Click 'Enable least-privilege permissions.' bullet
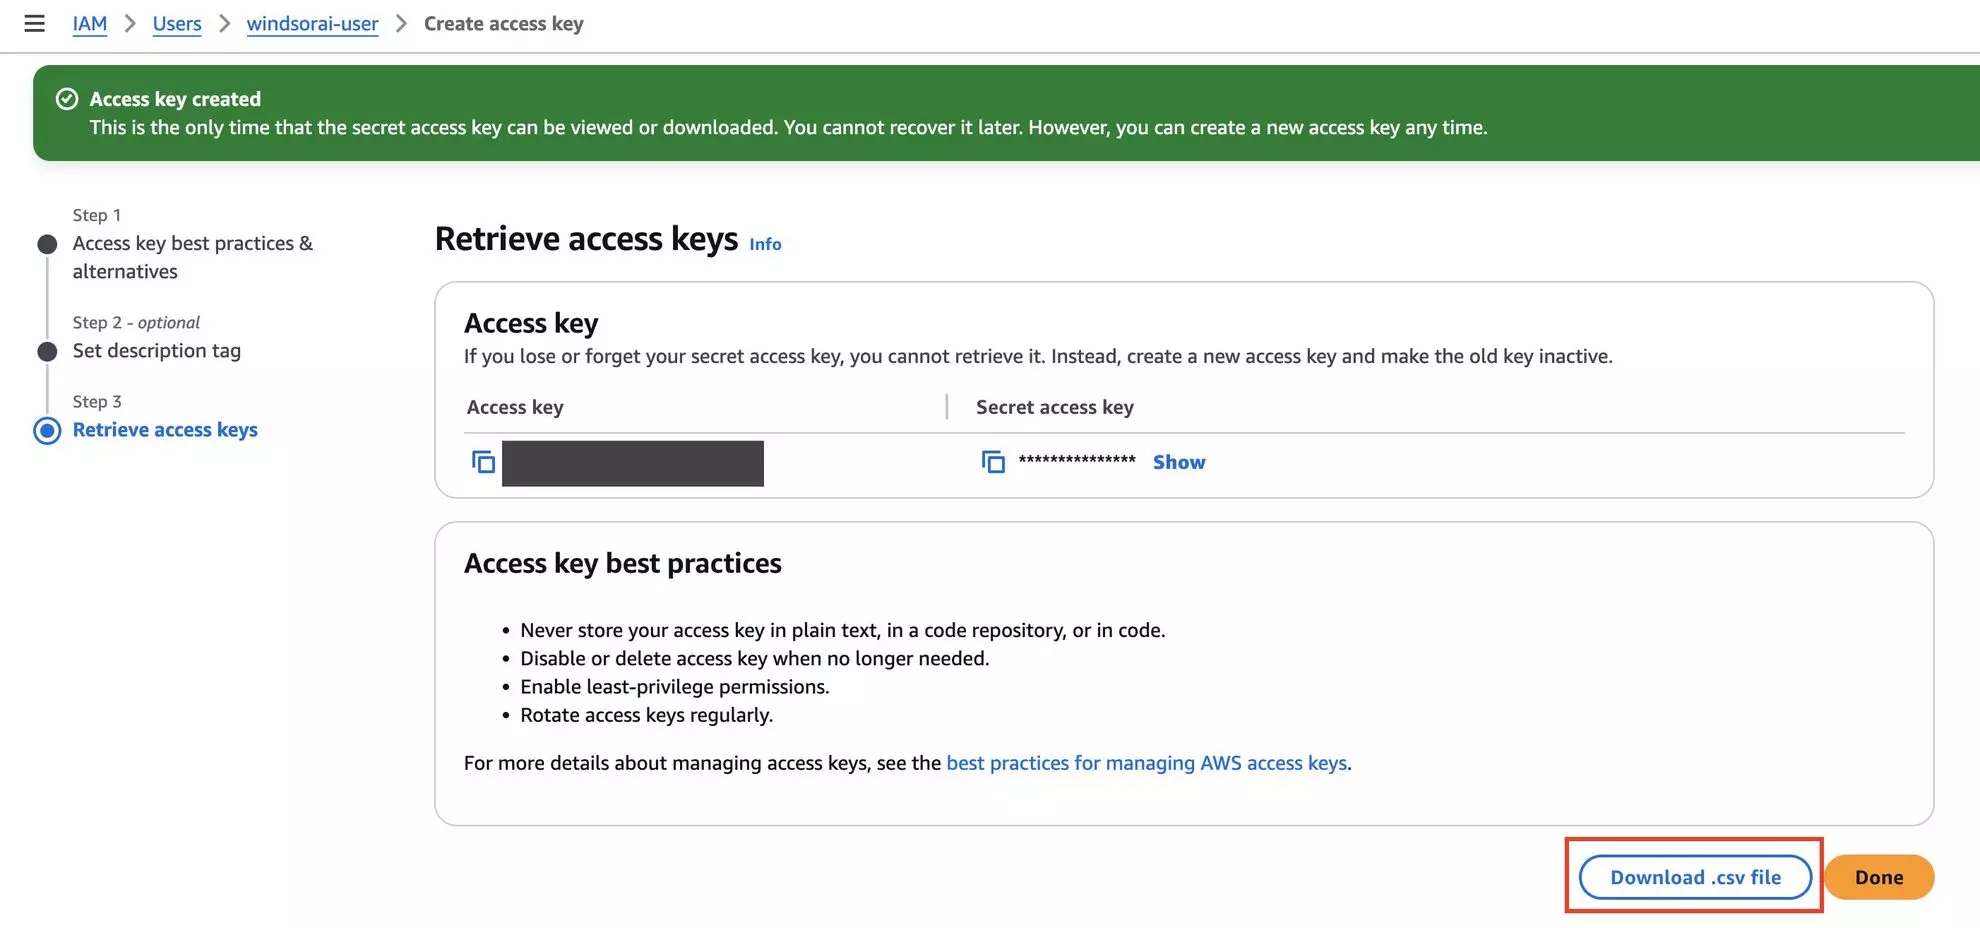 (675, 687)
